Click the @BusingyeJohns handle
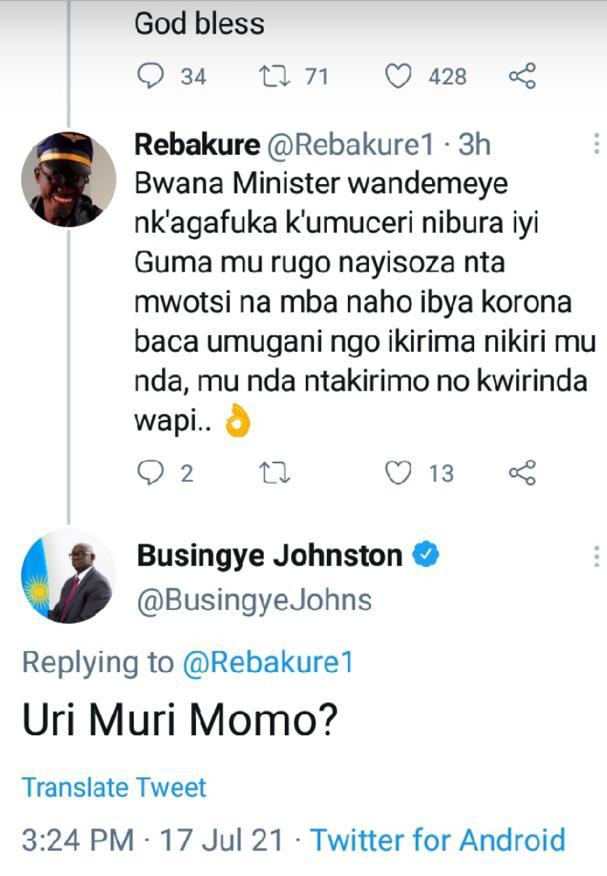Viewport: 607px width, 876px height. tap(253, 599)
